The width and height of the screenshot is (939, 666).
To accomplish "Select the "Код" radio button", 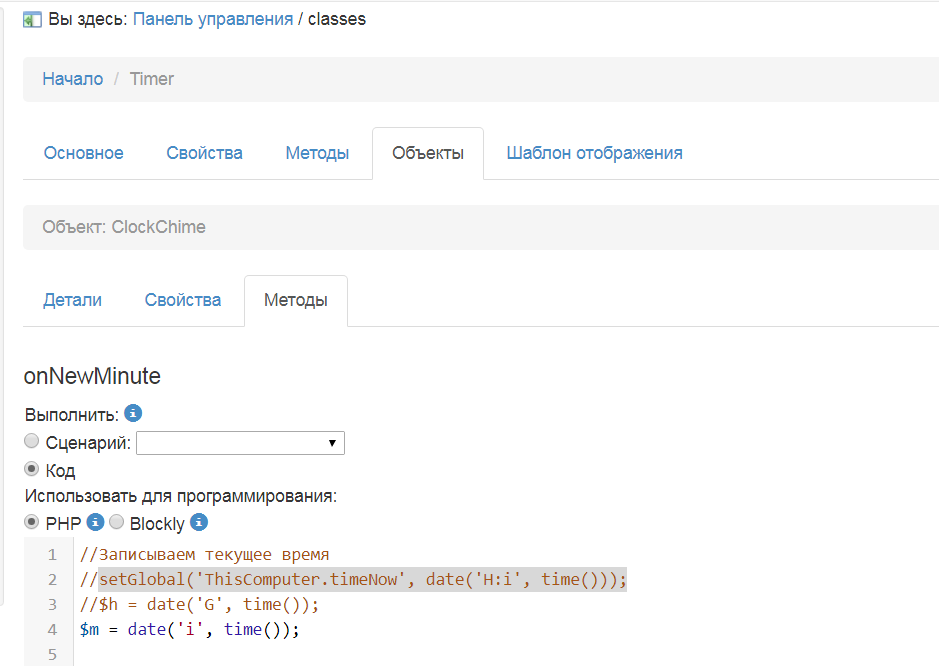I will (x=32, y=469).
